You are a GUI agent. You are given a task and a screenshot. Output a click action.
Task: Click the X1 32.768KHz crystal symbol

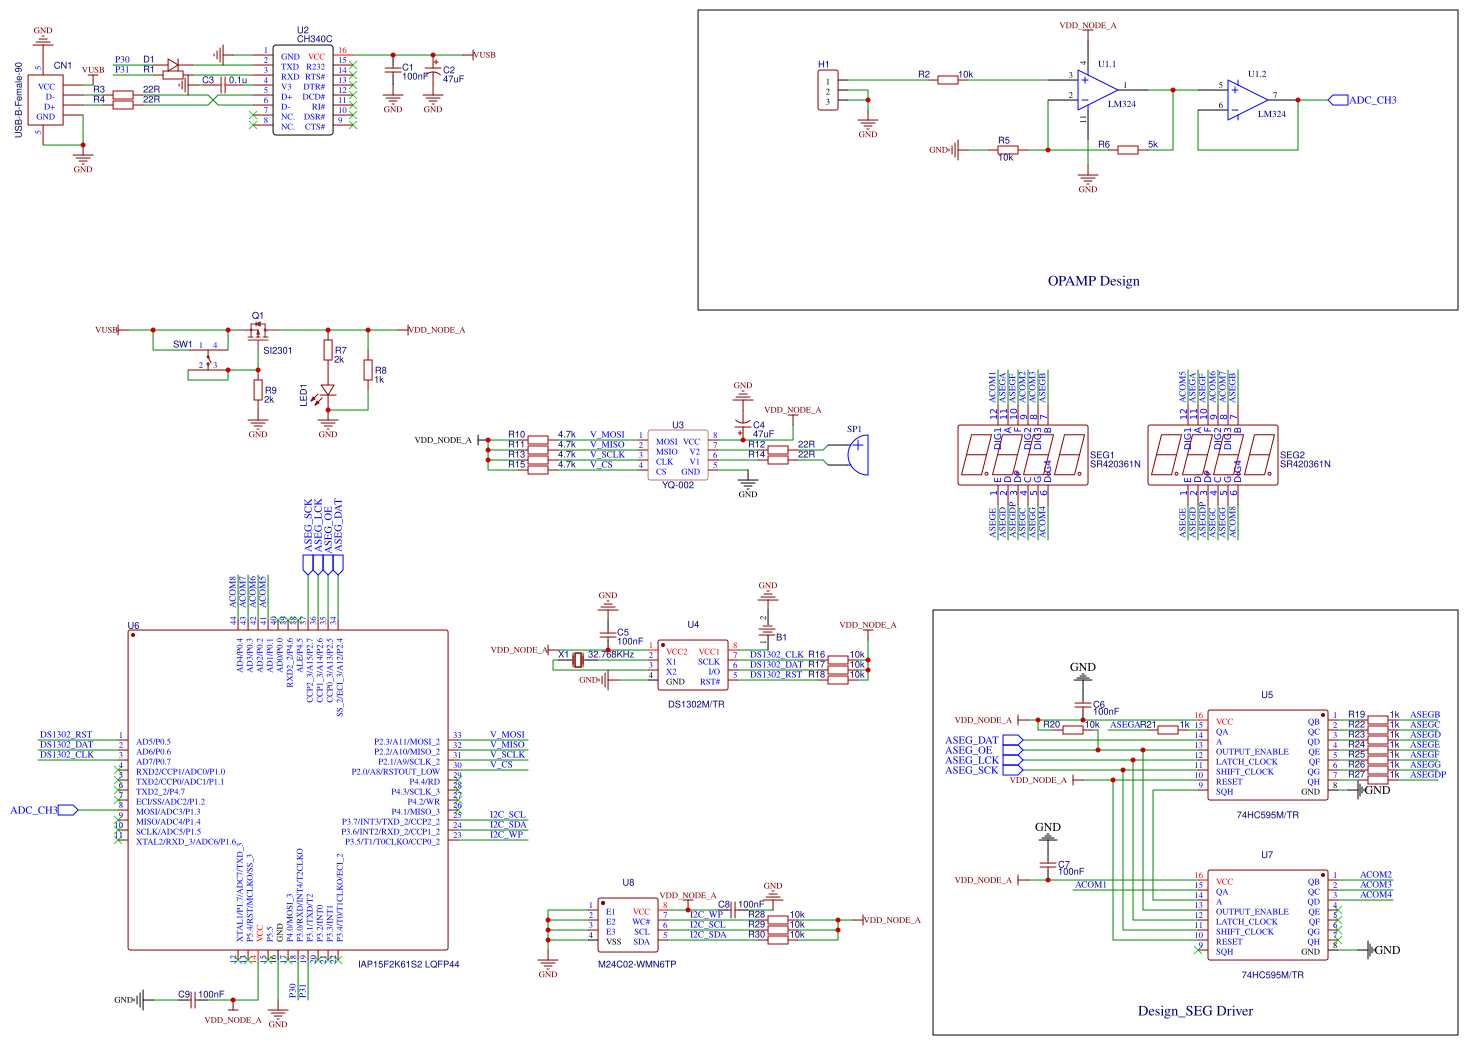(578, 659)
